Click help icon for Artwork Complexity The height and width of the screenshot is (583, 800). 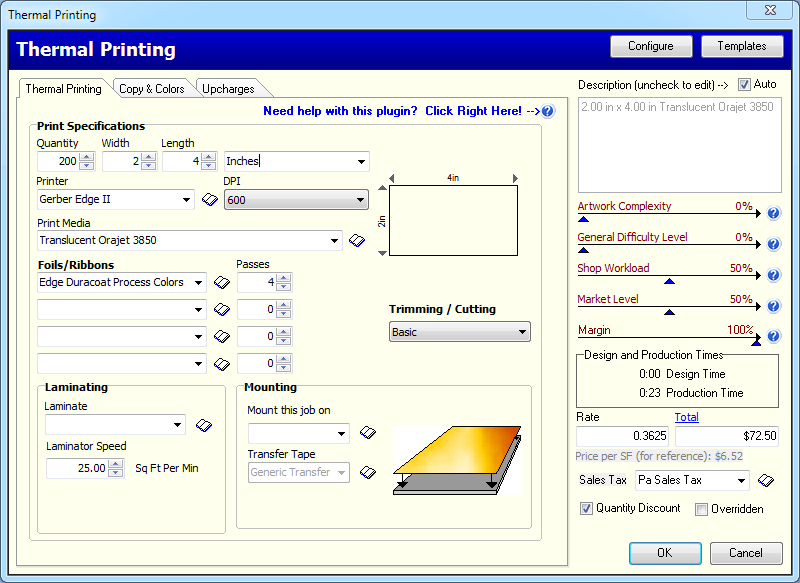(773, 213)
